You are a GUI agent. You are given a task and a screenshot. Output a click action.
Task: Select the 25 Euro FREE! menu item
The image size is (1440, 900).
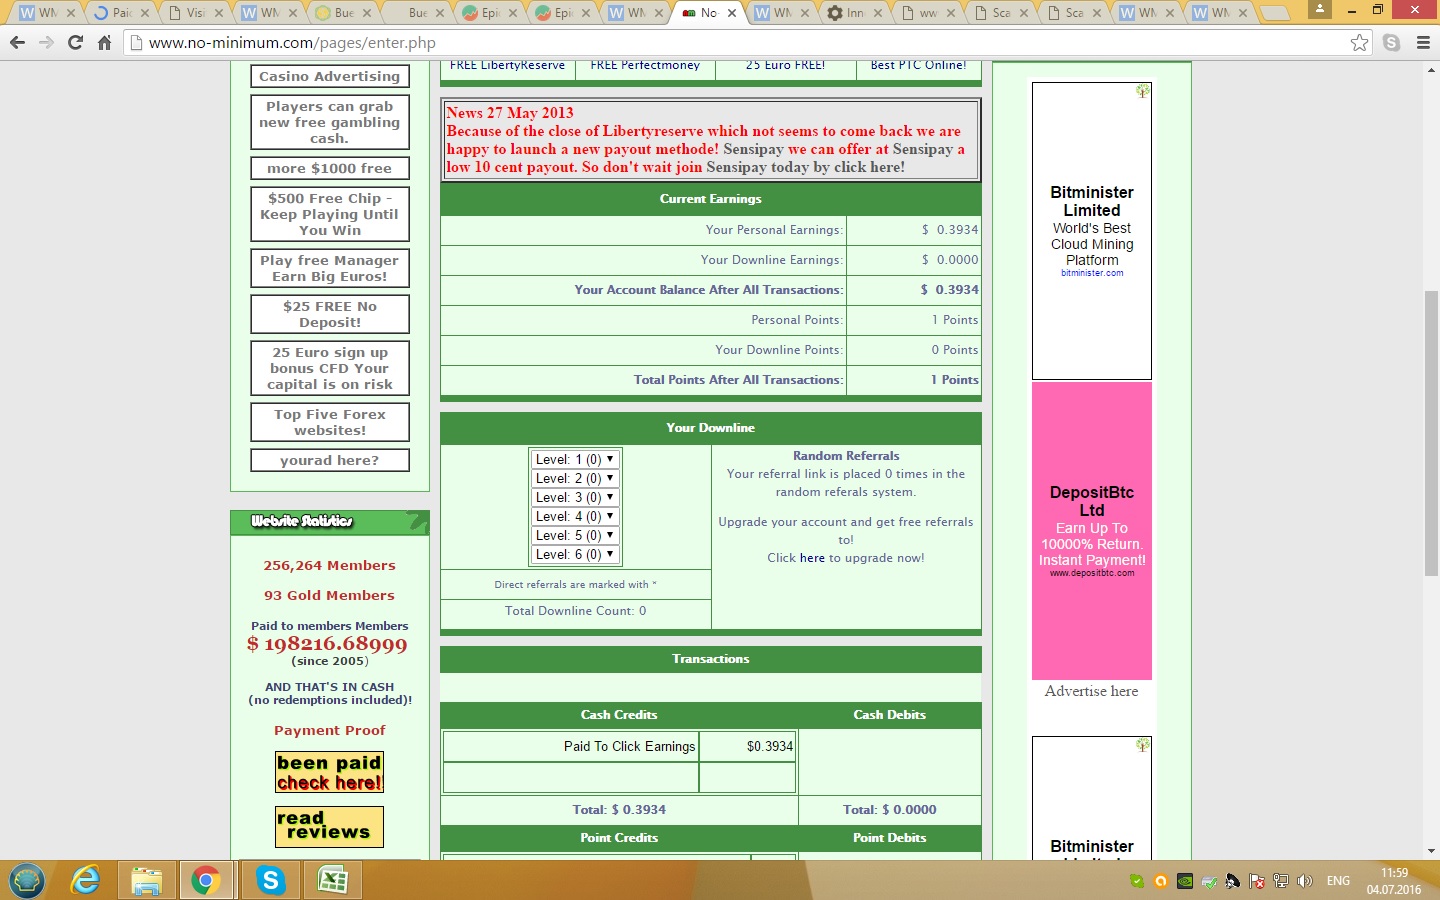[785, 67]
